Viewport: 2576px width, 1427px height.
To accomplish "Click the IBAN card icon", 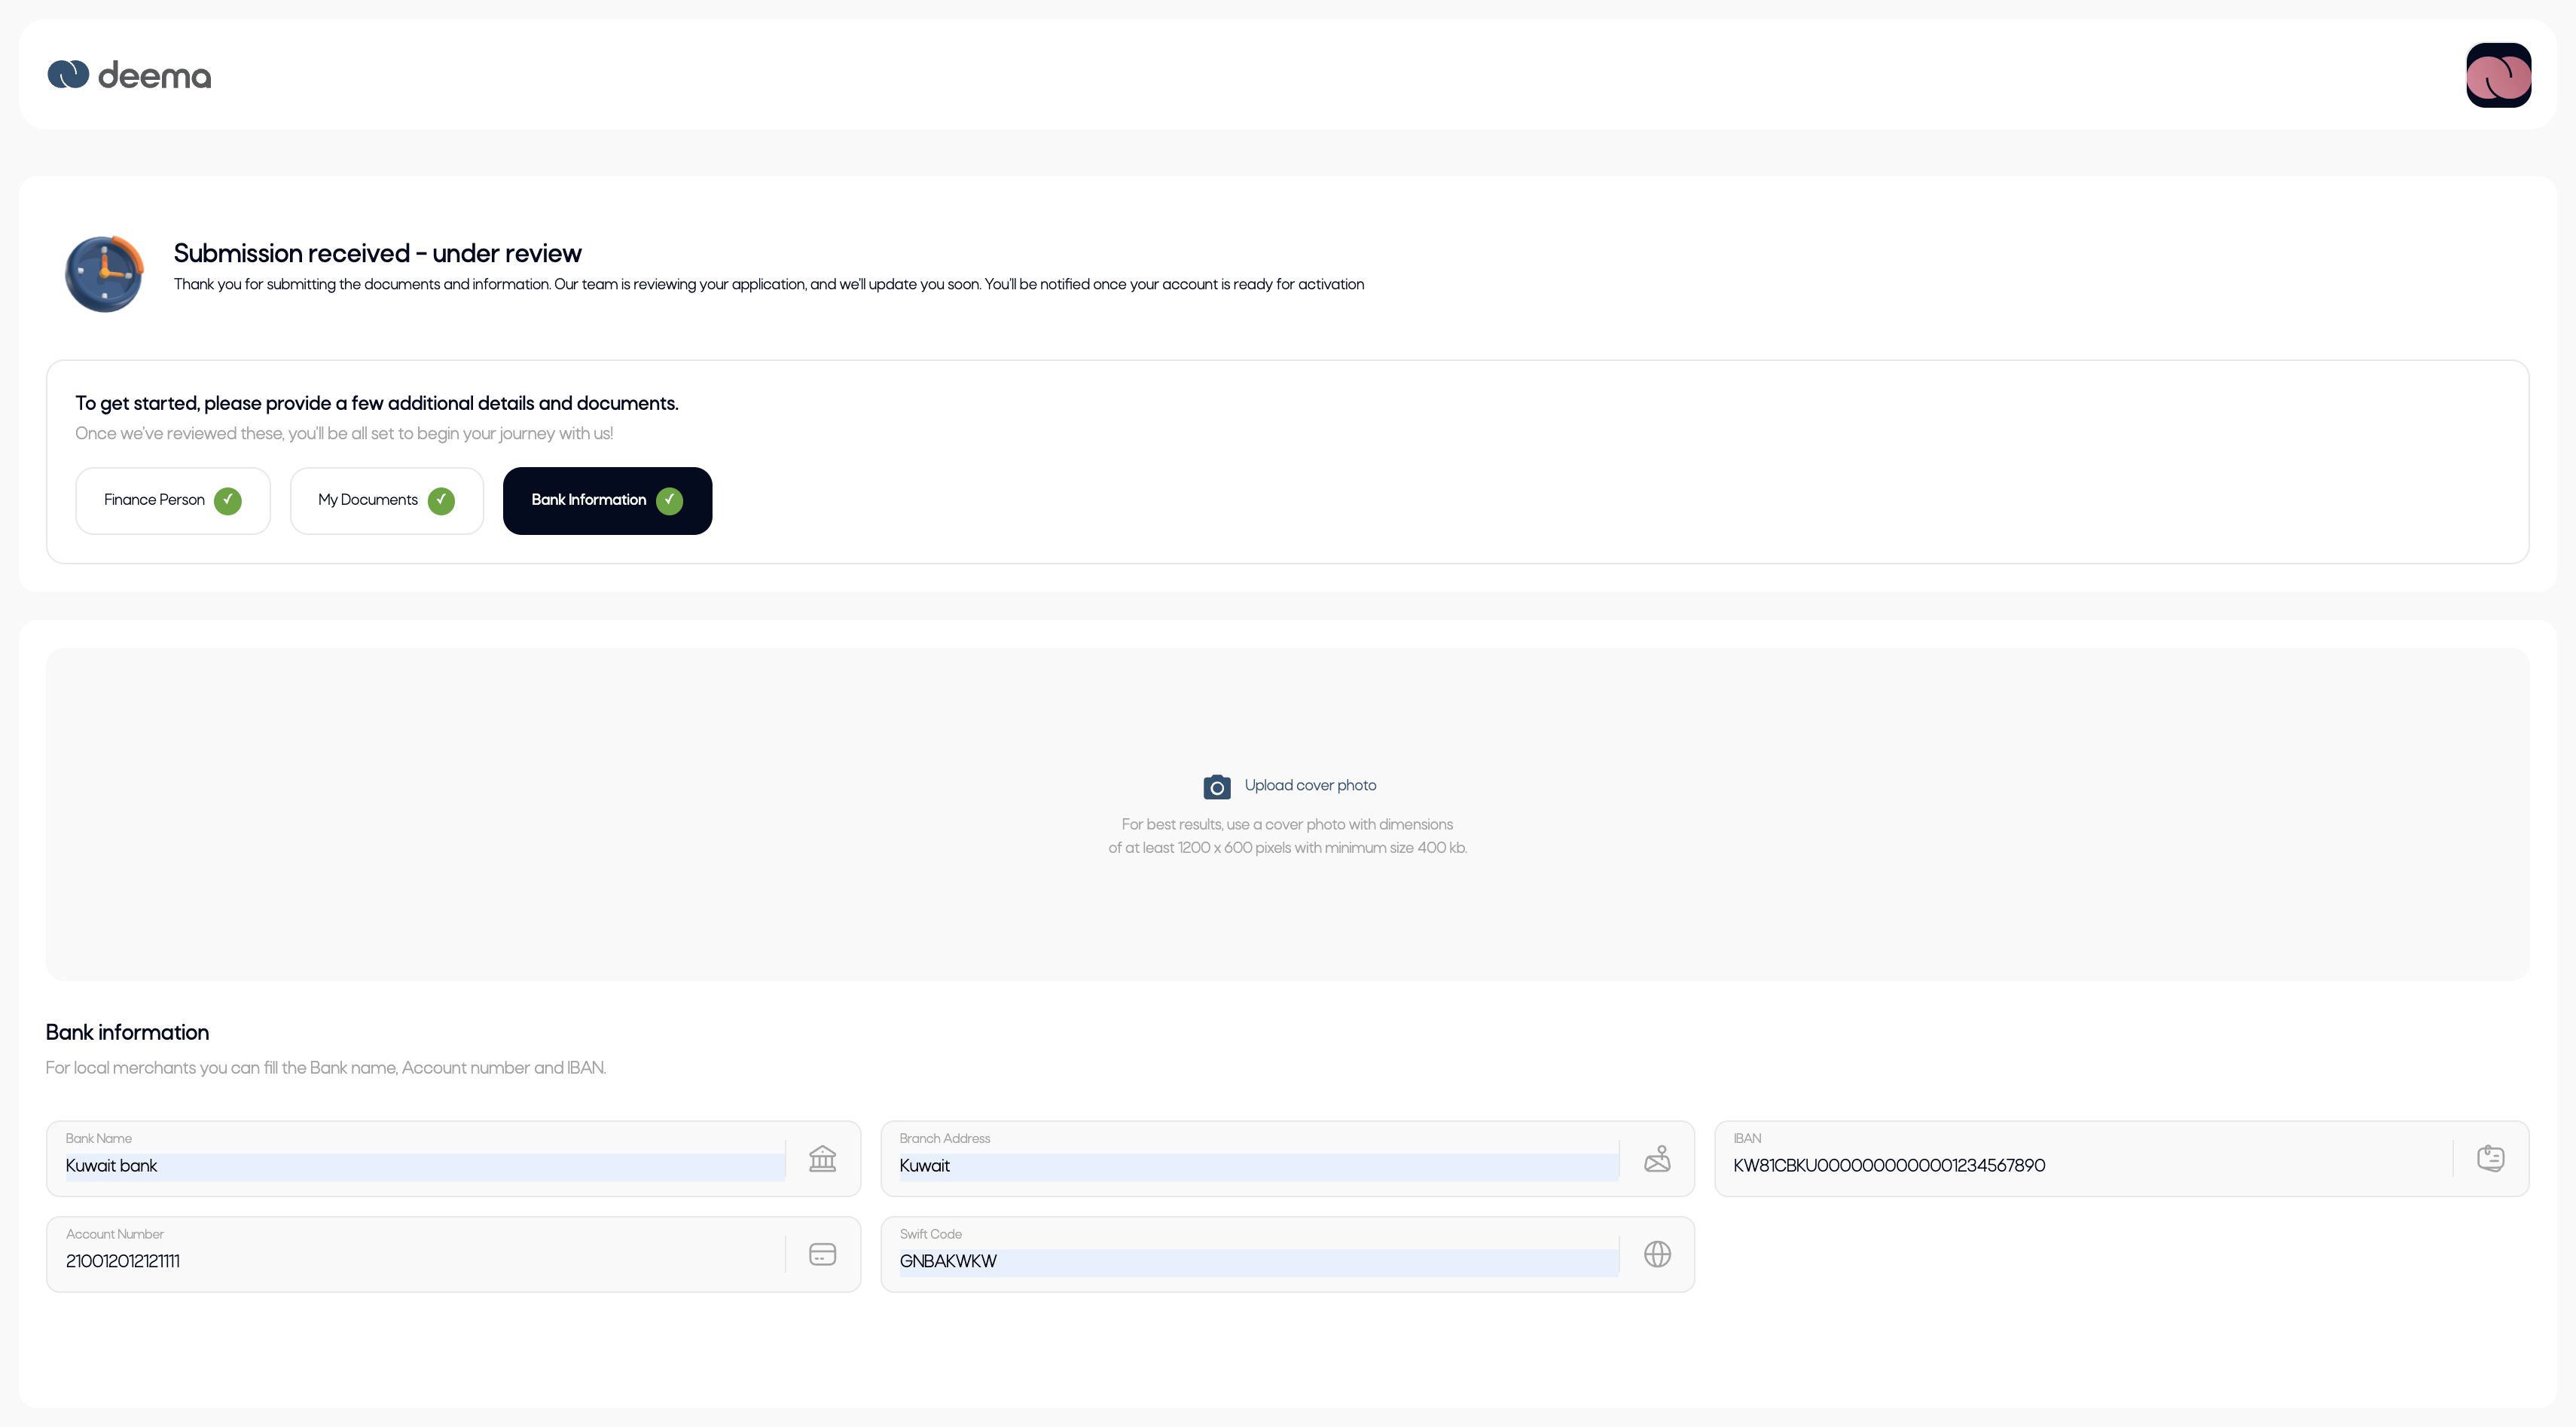I will [2490, 1158].
